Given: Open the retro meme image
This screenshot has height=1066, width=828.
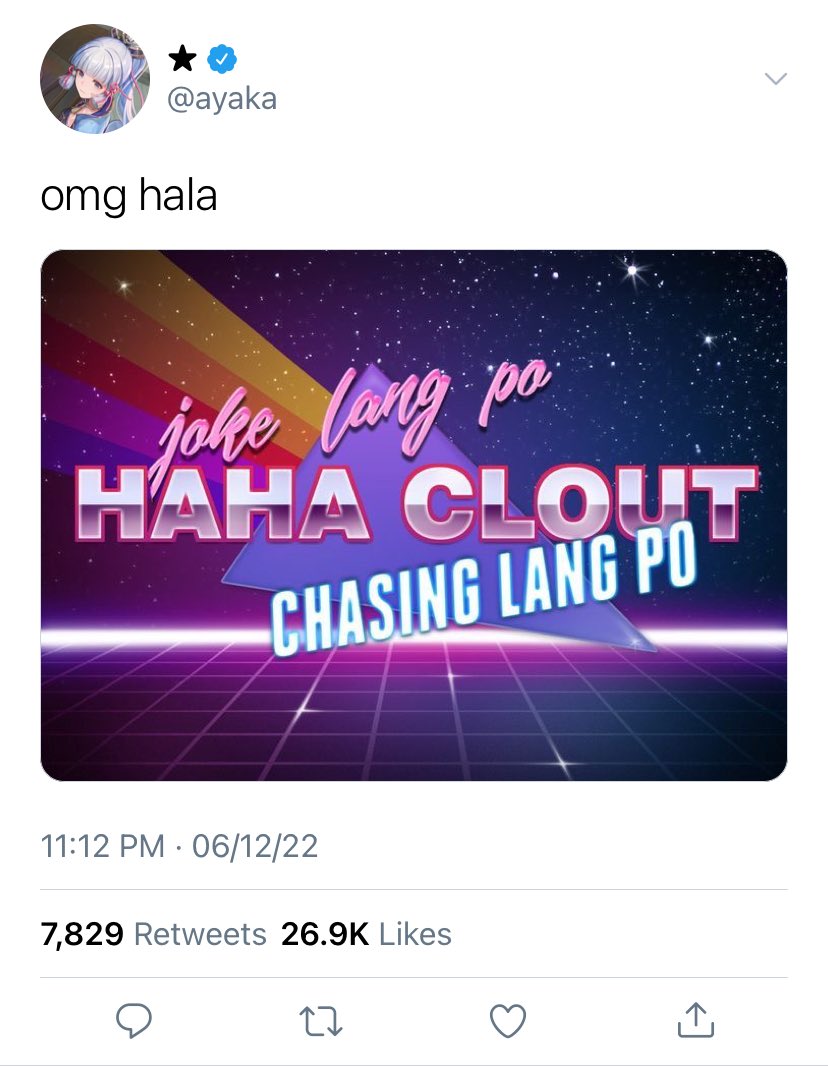Looking at the screenshot, I should (x=414, y=515).
